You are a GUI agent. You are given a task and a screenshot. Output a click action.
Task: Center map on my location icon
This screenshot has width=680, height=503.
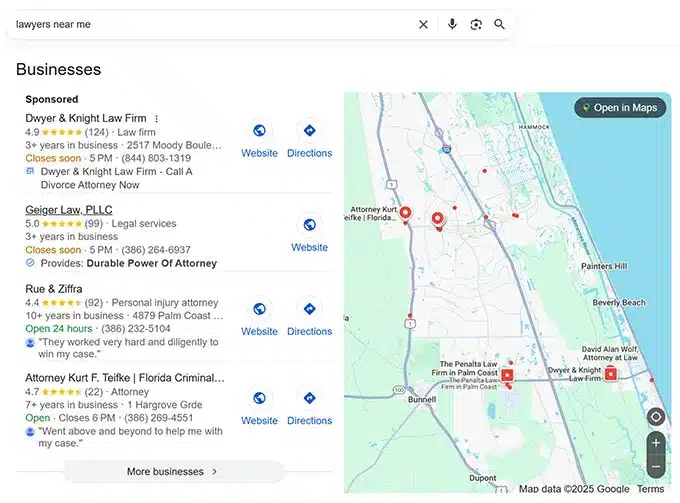coord(656,417)
